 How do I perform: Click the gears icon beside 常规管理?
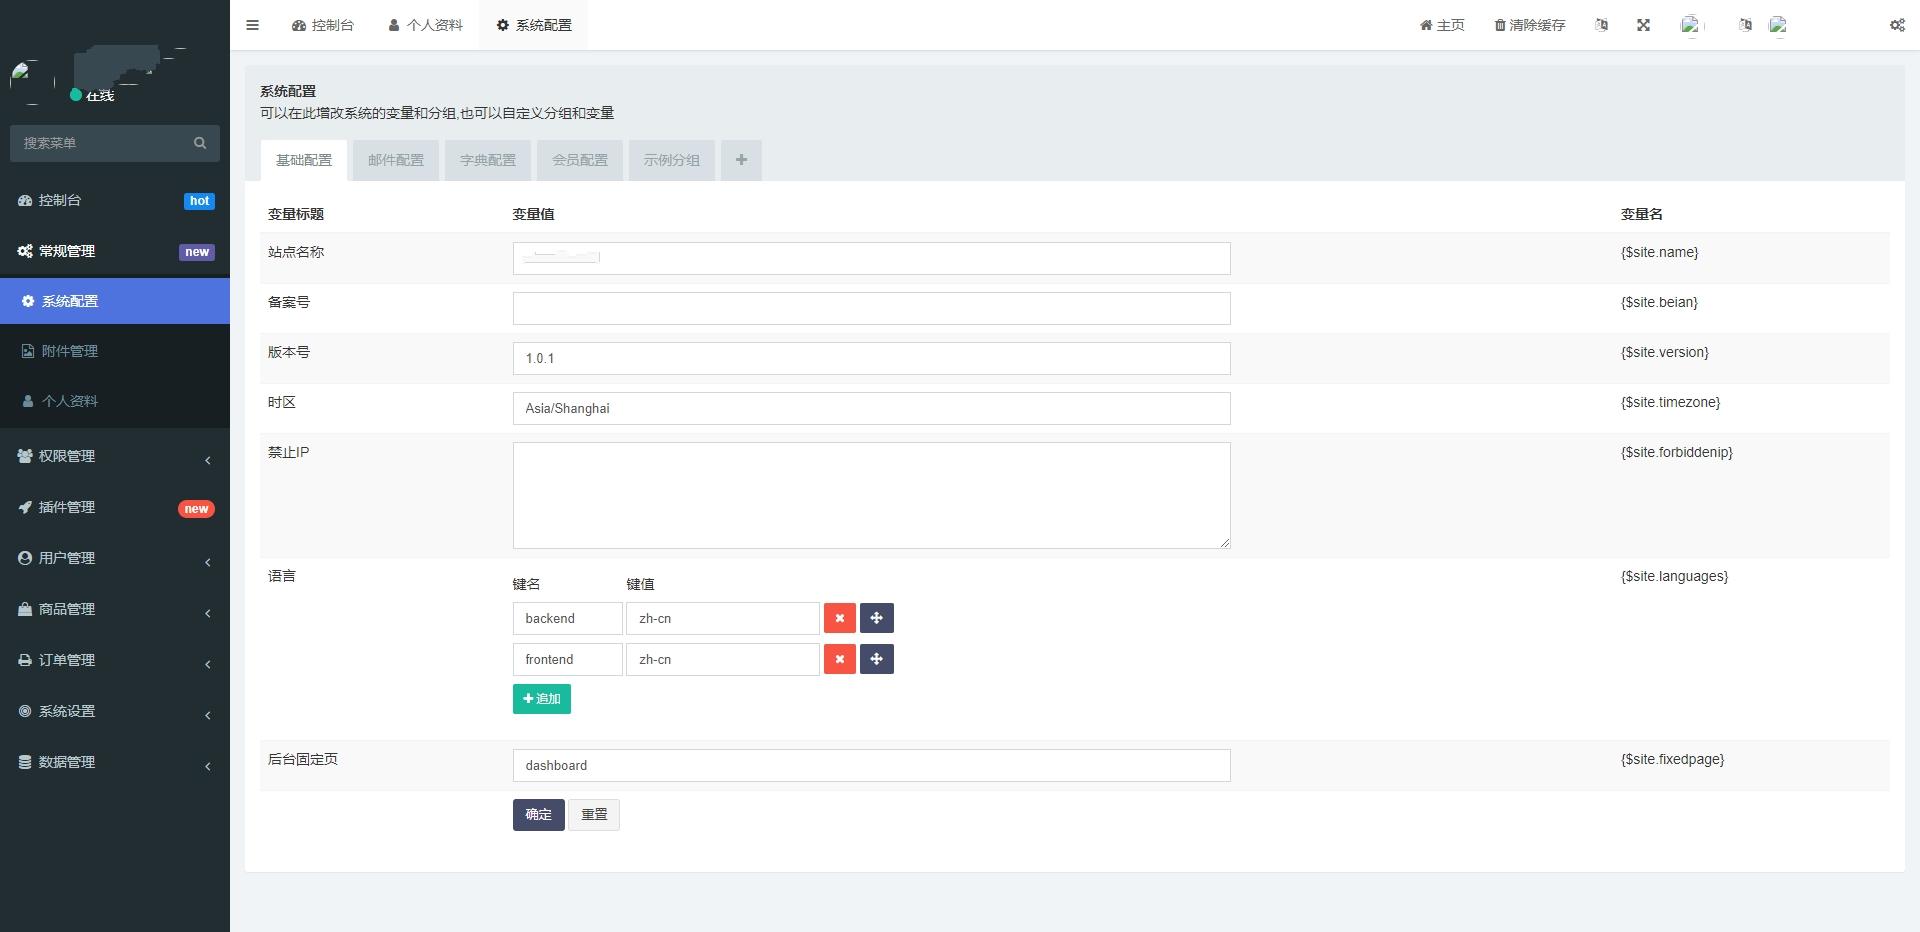pos(25,251)
